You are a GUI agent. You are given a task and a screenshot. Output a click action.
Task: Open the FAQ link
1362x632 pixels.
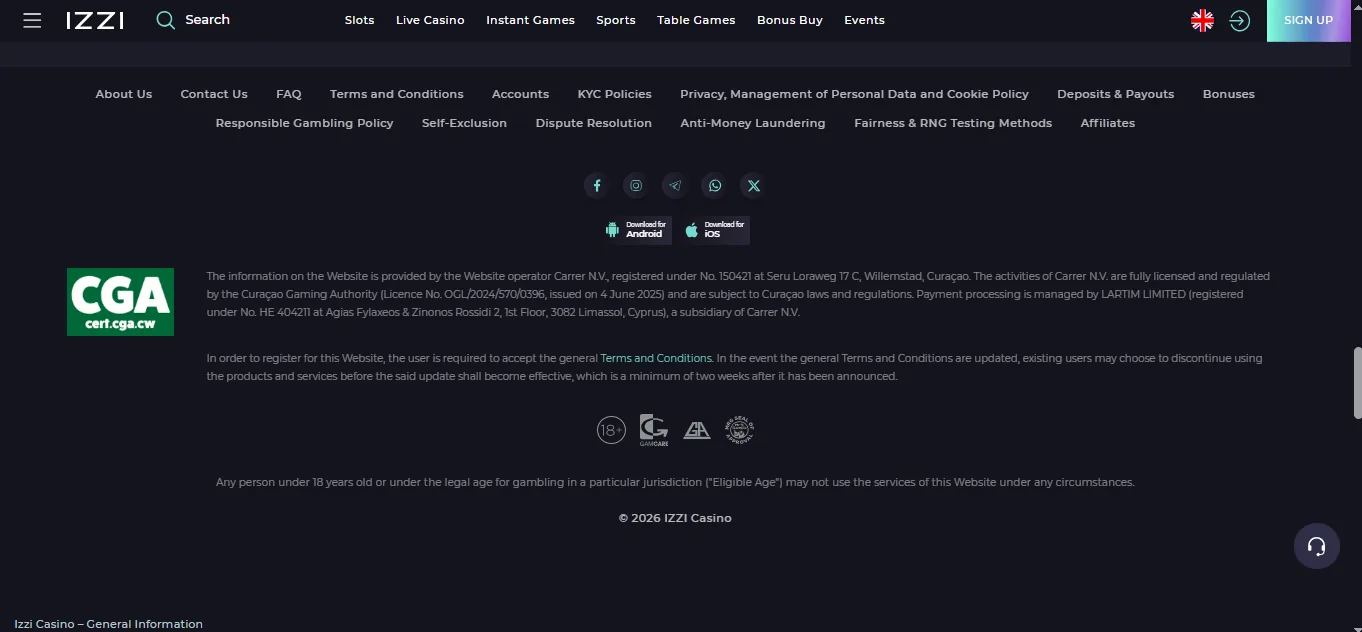(289, 94)
